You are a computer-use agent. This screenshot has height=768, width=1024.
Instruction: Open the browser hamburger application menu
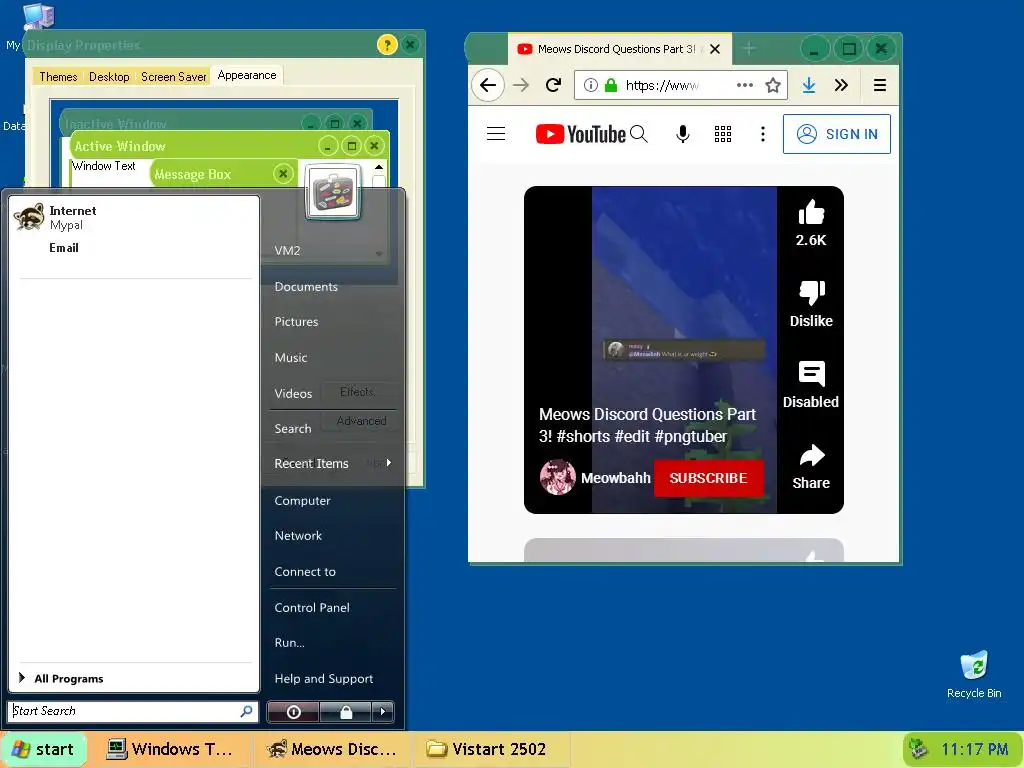[x=880, y=85]
